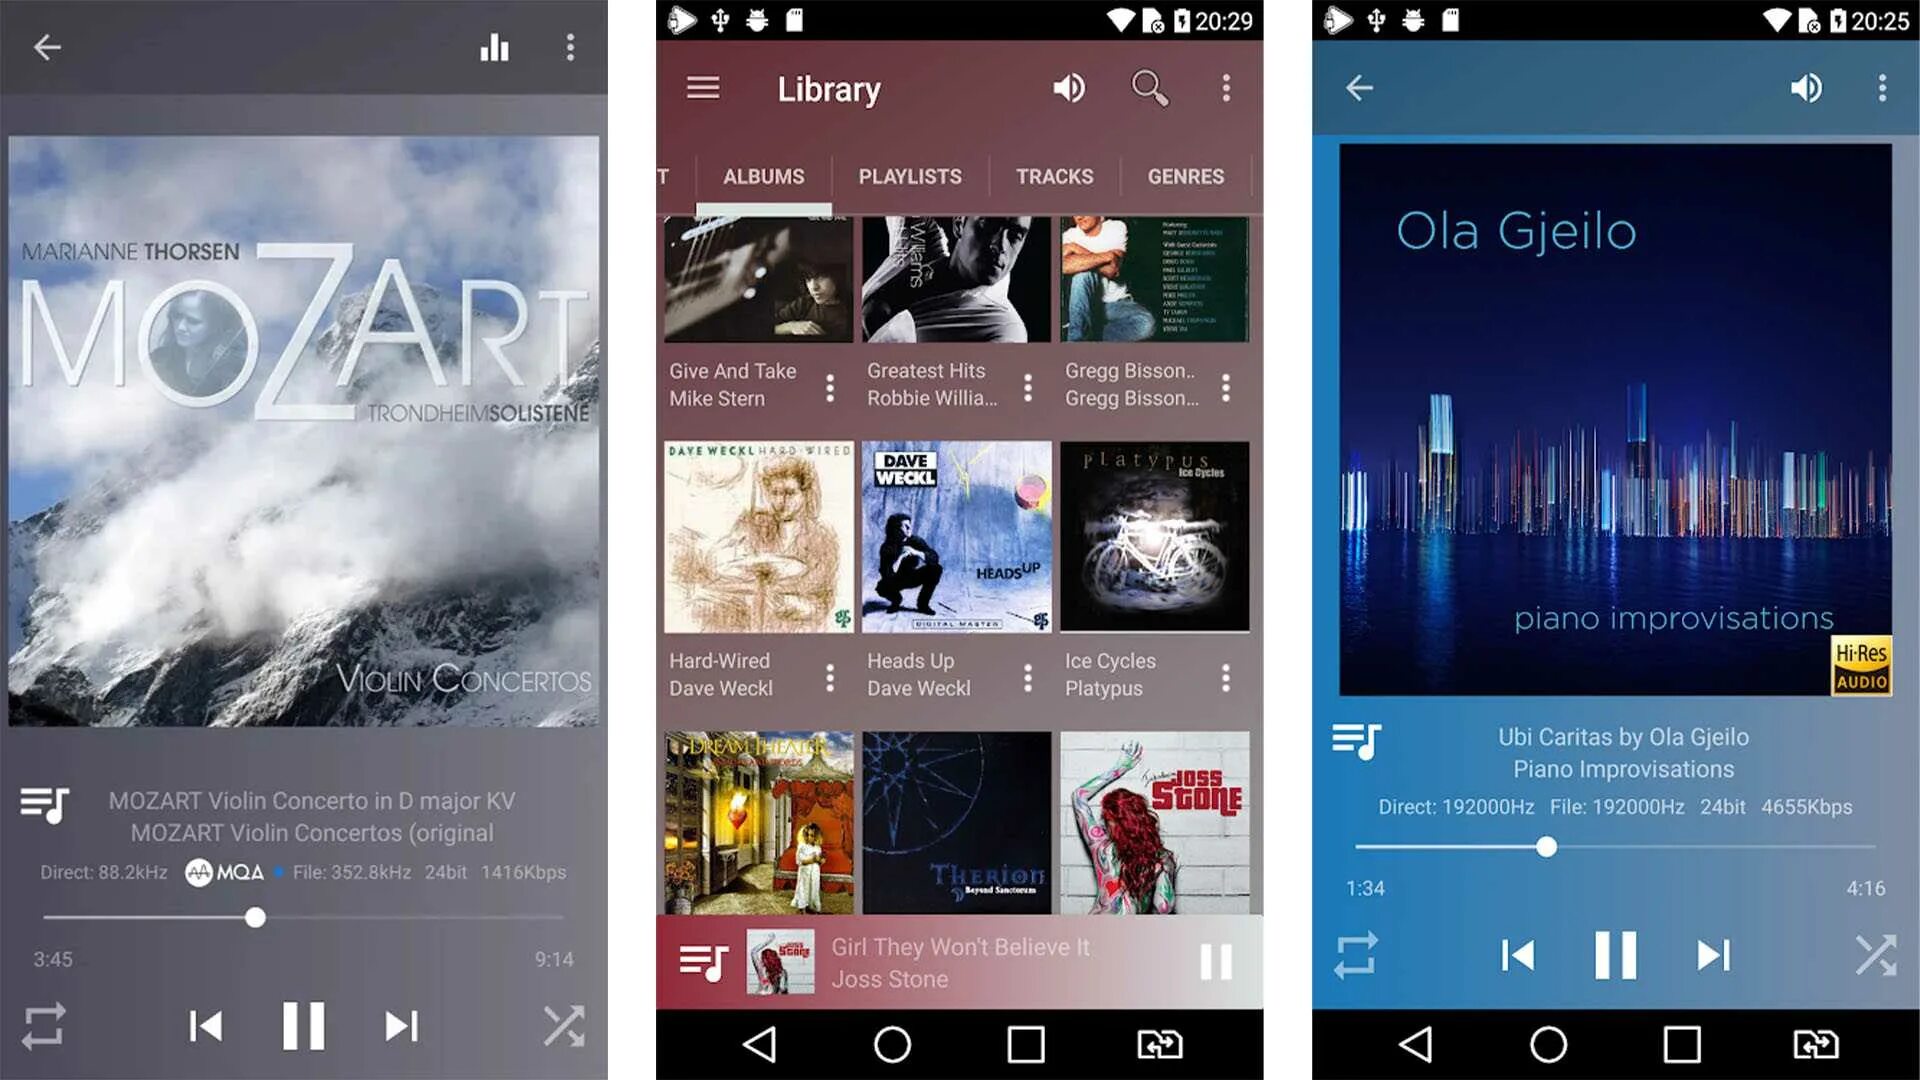
Task: Click the shuffle icon on Ola Gjeilo player
Action: 1873,955
